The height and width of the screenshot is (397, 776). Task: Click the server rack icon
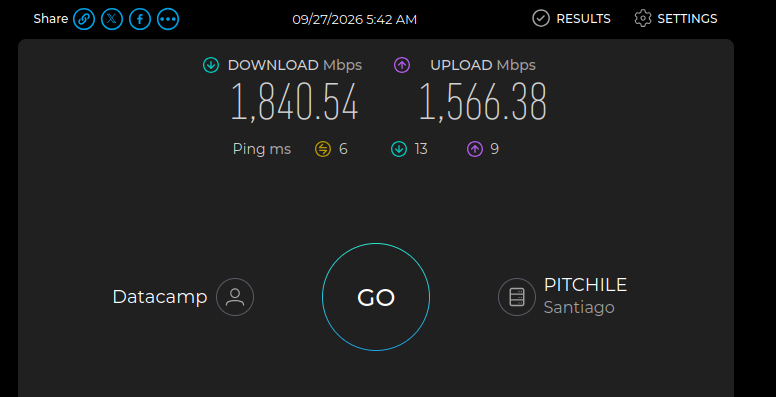(x=517, y=297)
